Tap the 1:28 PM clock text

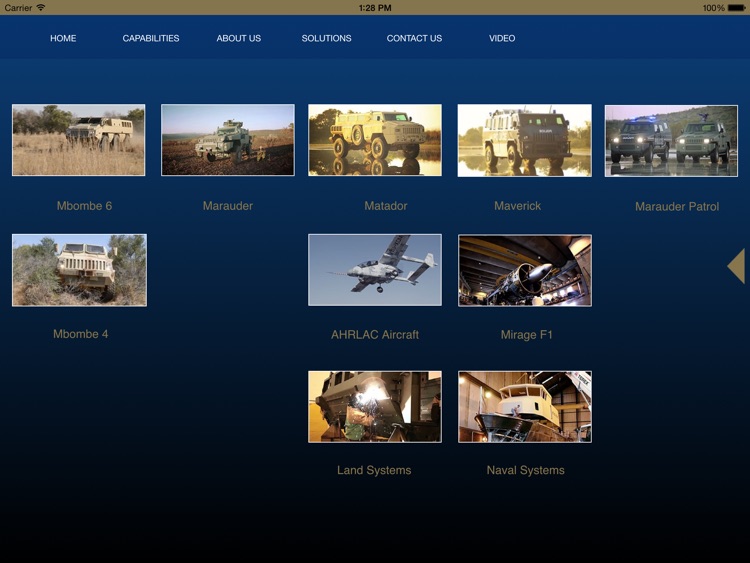(375, 8)
